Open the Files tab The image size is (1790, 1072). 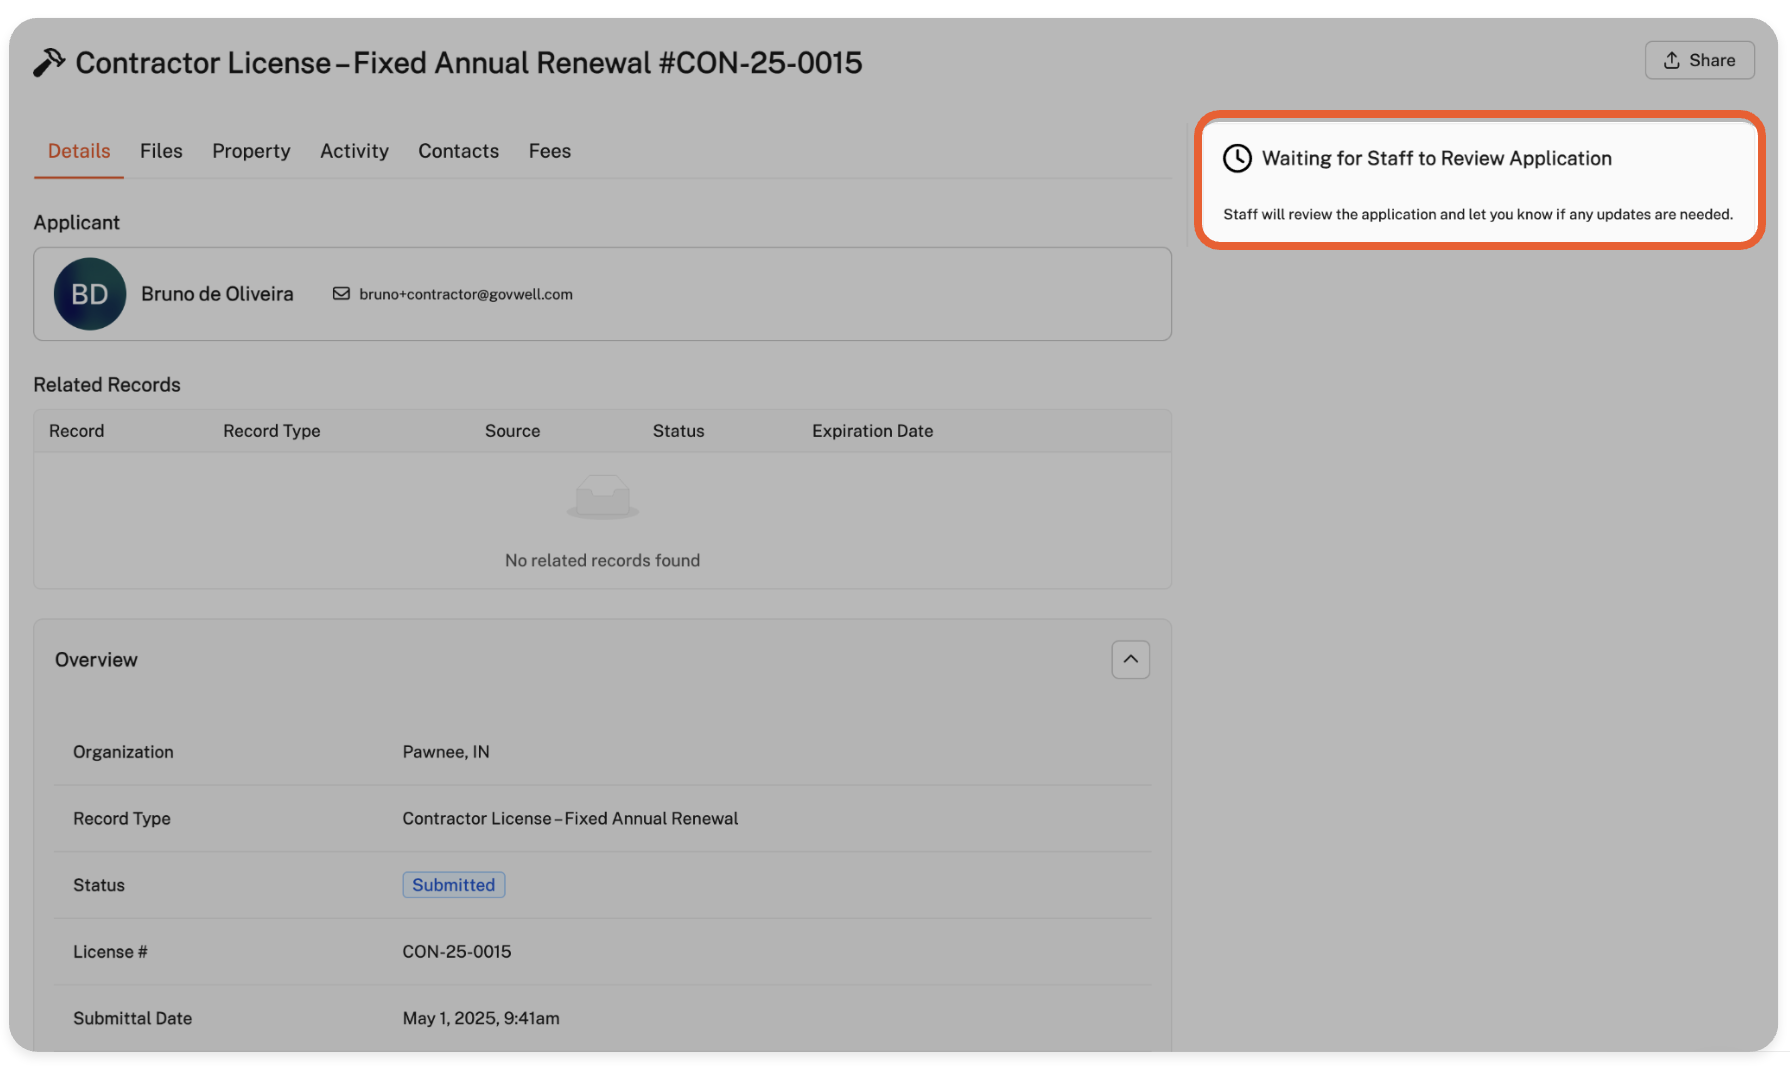pos(161,151)
